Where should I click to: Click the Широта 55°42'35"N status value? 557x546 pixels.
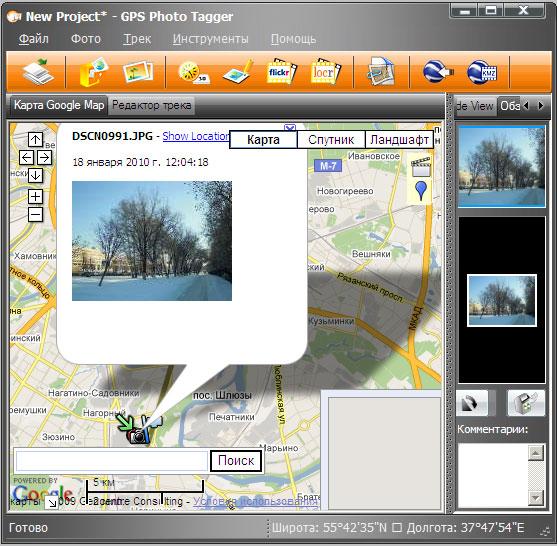point(329,528)
